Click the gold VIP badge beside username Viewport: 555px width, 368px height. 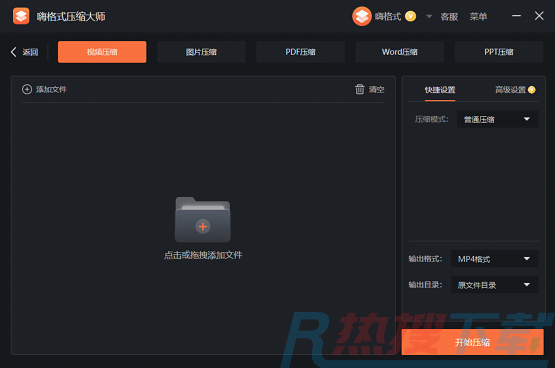pyautogui.click(x=411, y=16)
